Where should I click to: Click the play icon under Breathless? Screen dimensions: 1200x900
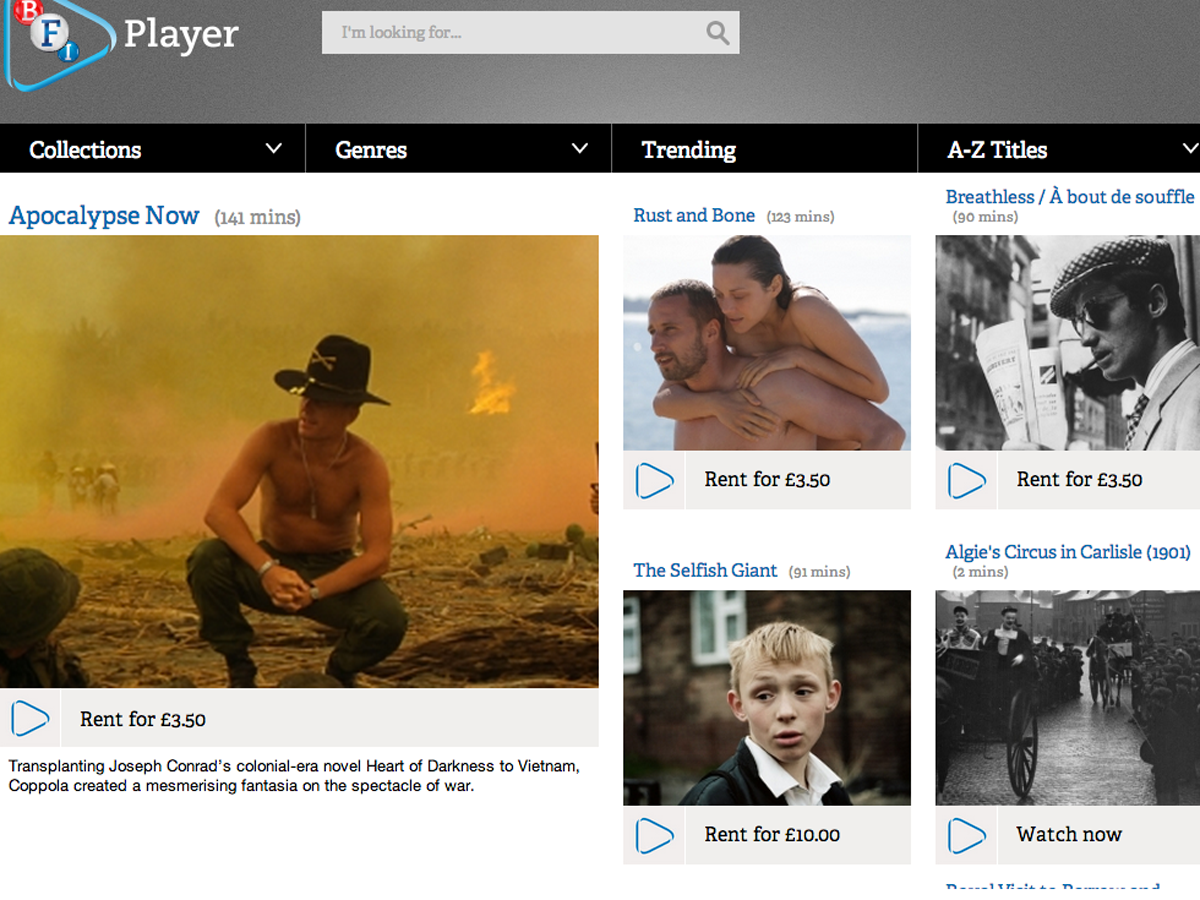tap(966, 480)
